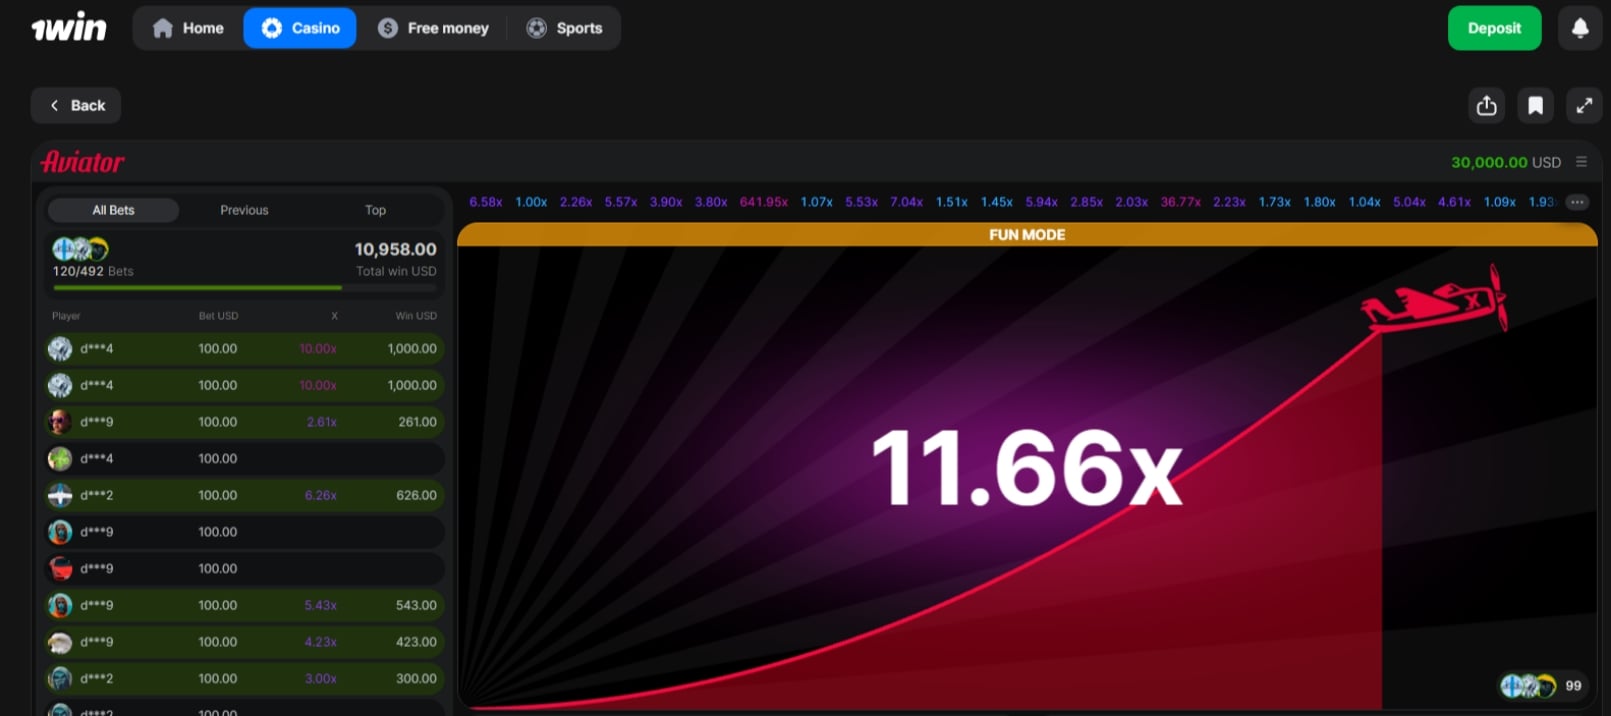Click the 543.00 win amount
1611x716 pixels.
[416, 605]
